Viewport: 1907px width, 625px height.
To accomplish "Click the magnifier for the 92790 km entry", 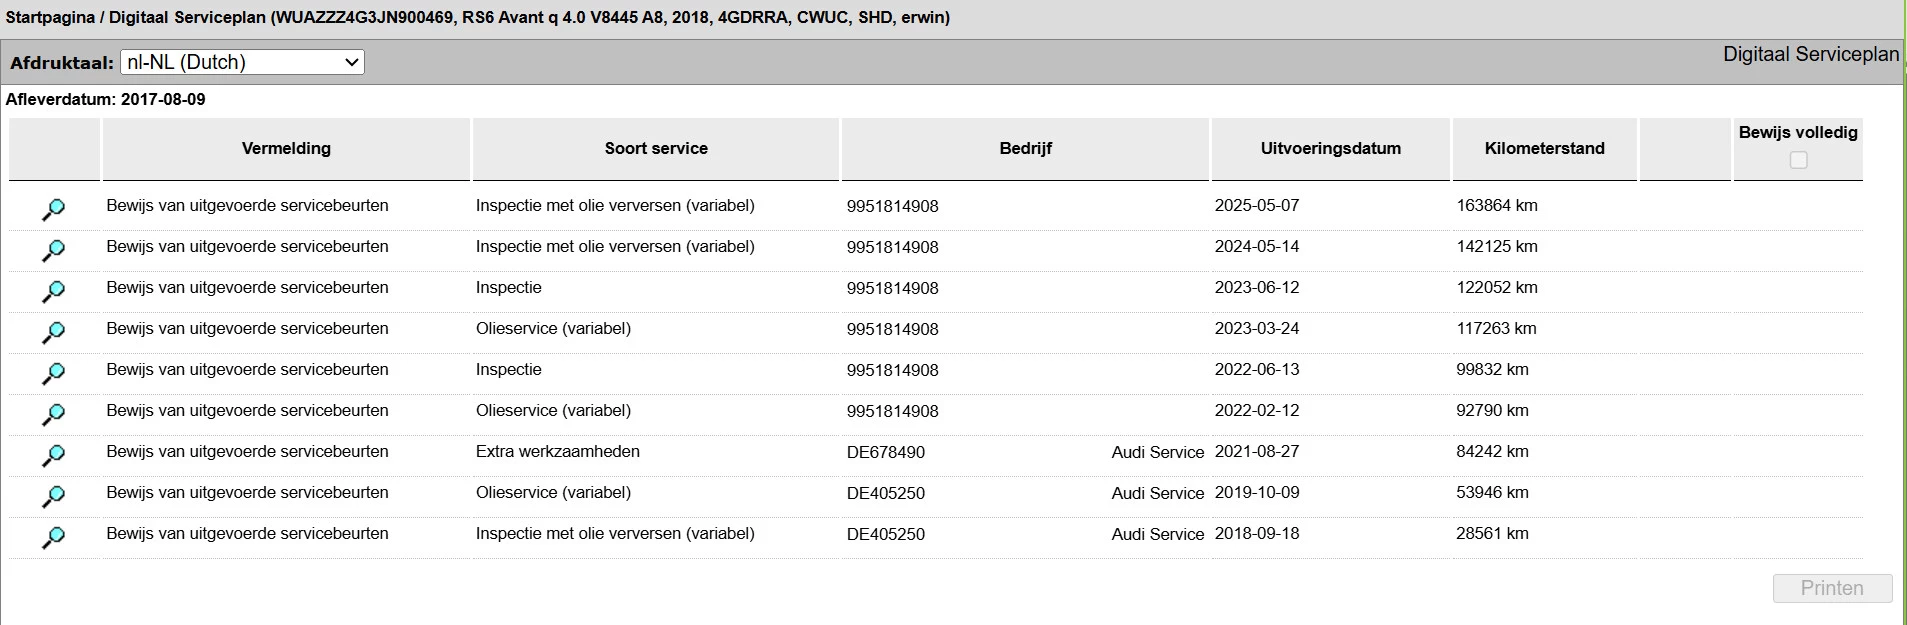I will click(x=53, y=414).
